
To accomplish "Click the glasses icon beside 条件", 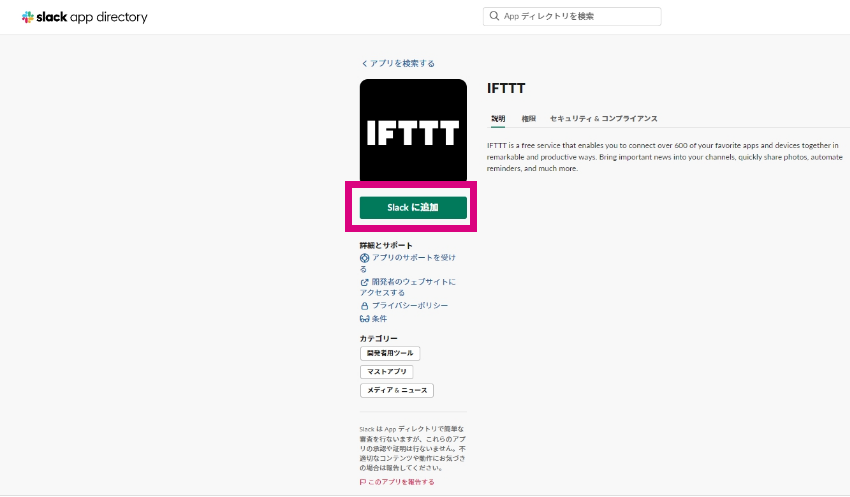I will pyautogui.click(x=365, y=319).
